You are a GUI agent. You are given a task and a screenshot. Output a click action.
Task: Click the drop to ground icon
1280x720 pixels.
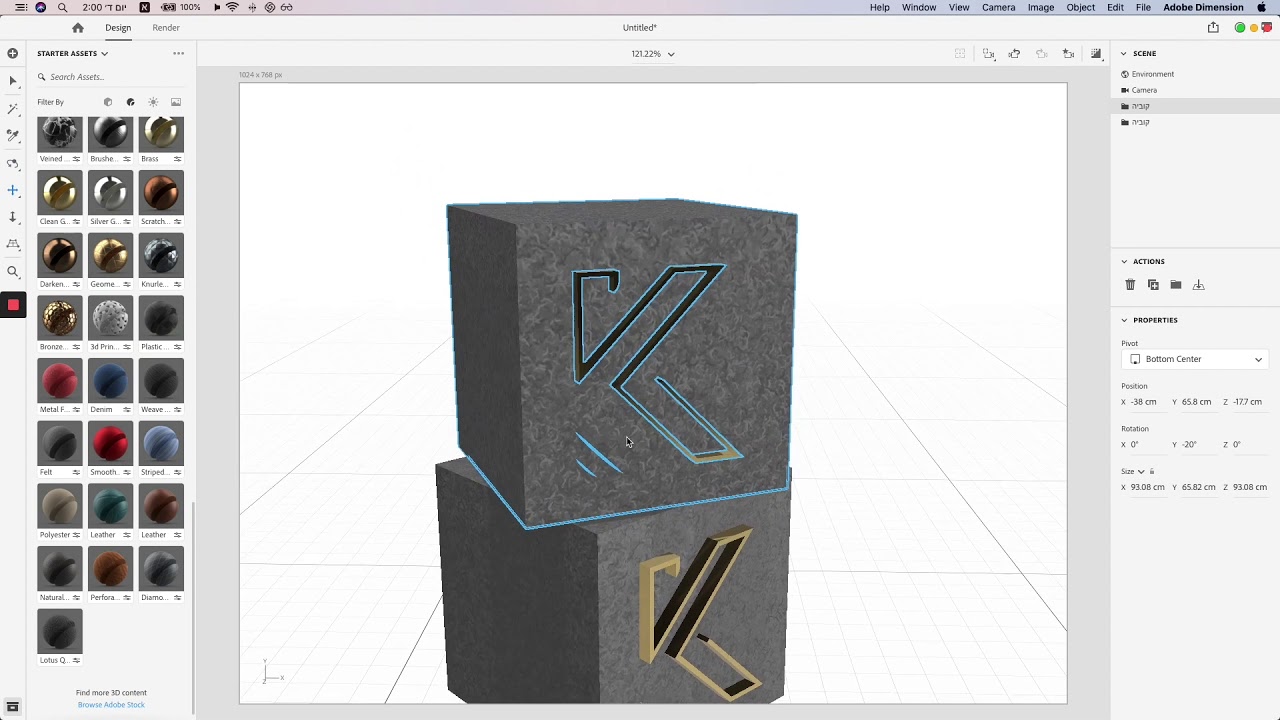pos(1199,285)
